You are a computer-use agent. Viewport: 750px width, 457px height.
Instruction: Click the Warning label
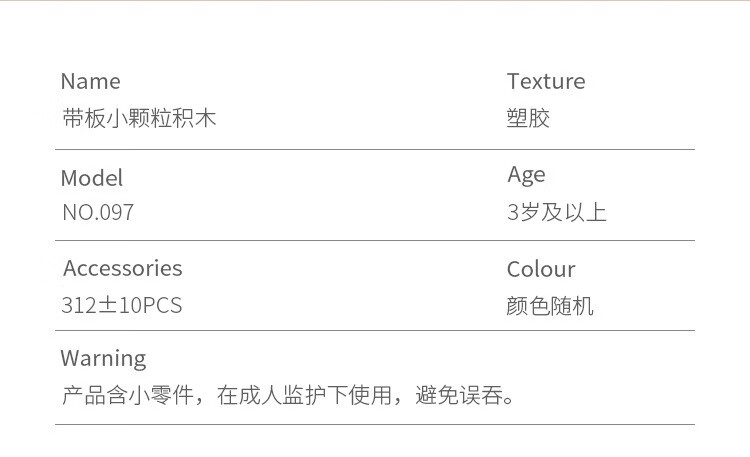point(103,358)
